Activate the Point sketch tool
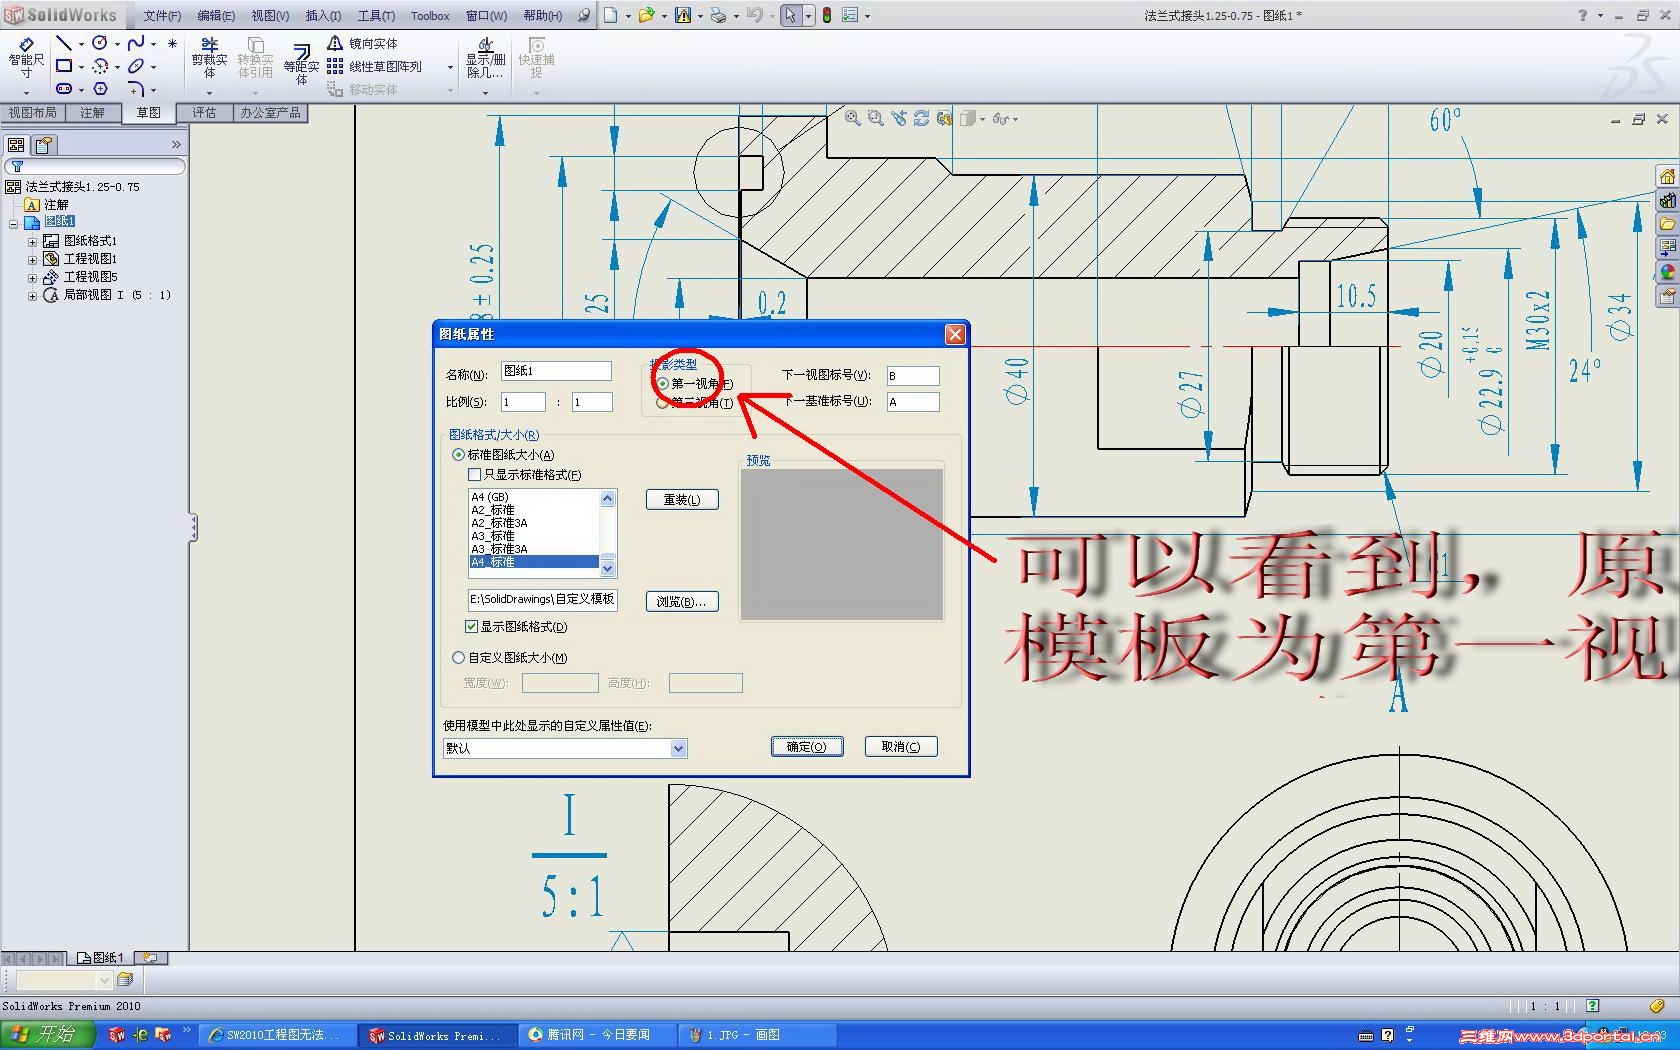 pos(172,43)
